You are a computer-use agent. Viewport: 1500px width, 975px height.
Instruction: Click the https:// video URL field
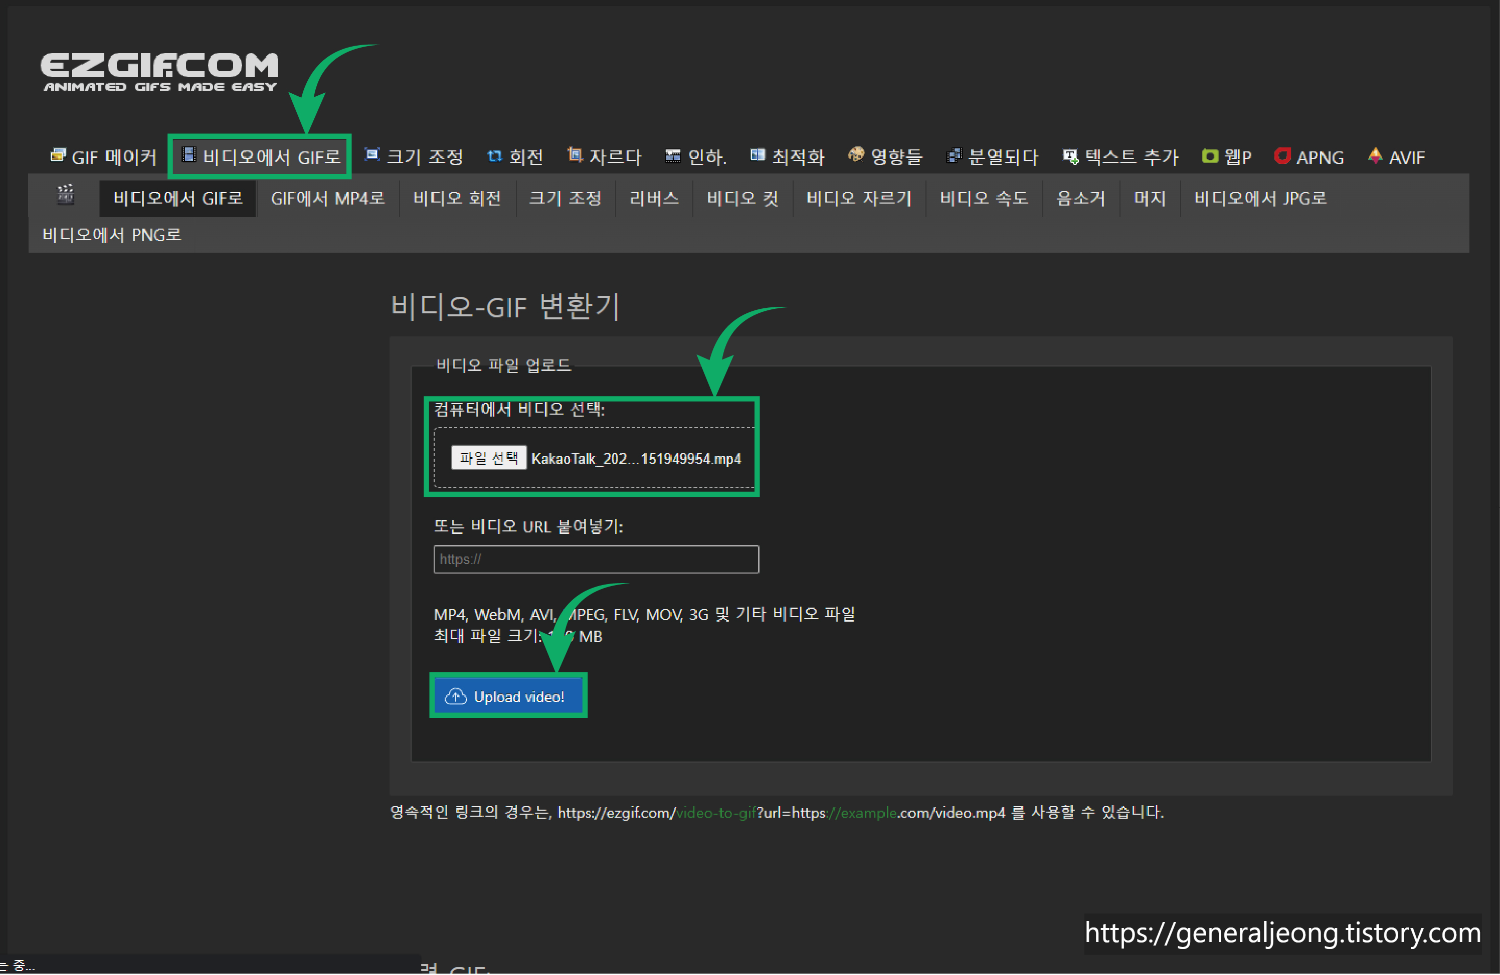(x=596, y=559)
